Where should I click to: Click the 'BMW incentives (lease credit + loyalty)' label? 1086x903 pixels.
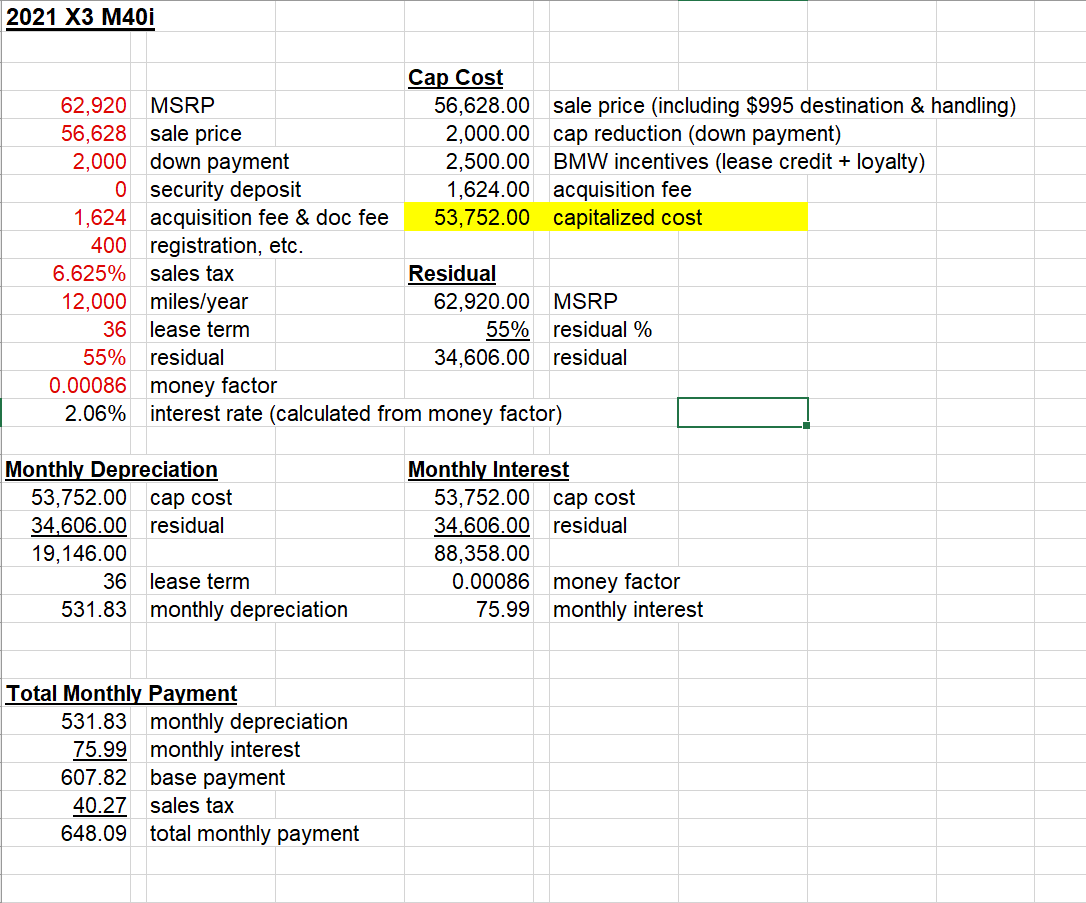[739, 161]
